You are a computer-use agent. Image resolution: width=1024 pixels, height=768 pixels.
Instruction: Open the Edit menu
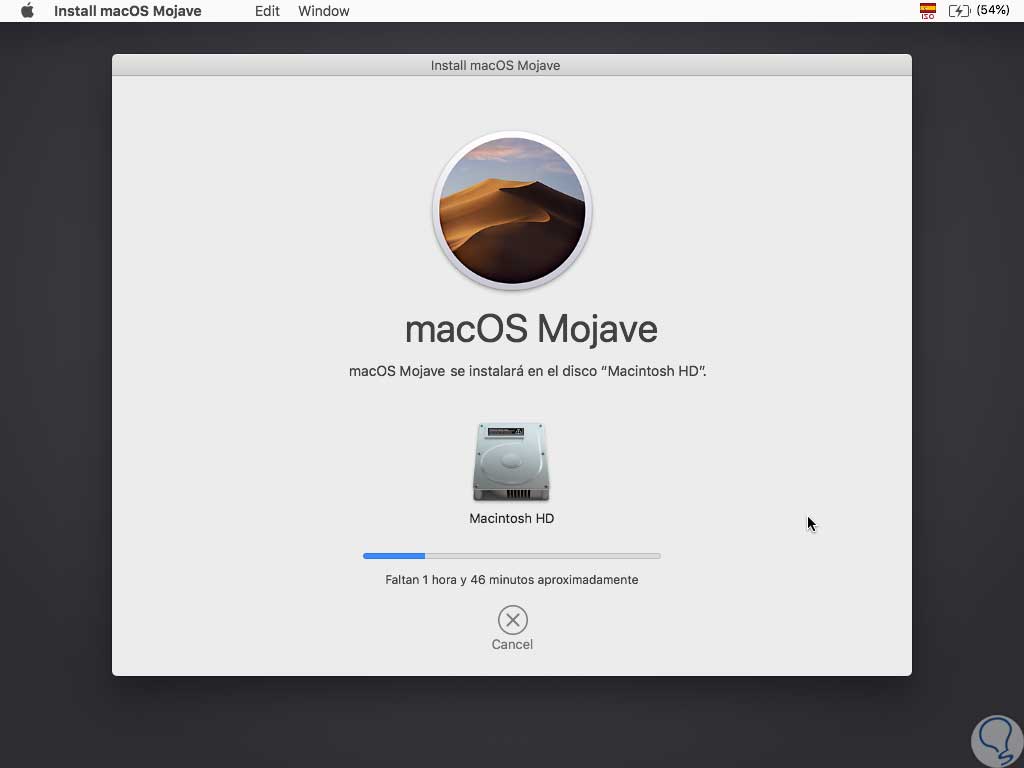pos(267,11)
